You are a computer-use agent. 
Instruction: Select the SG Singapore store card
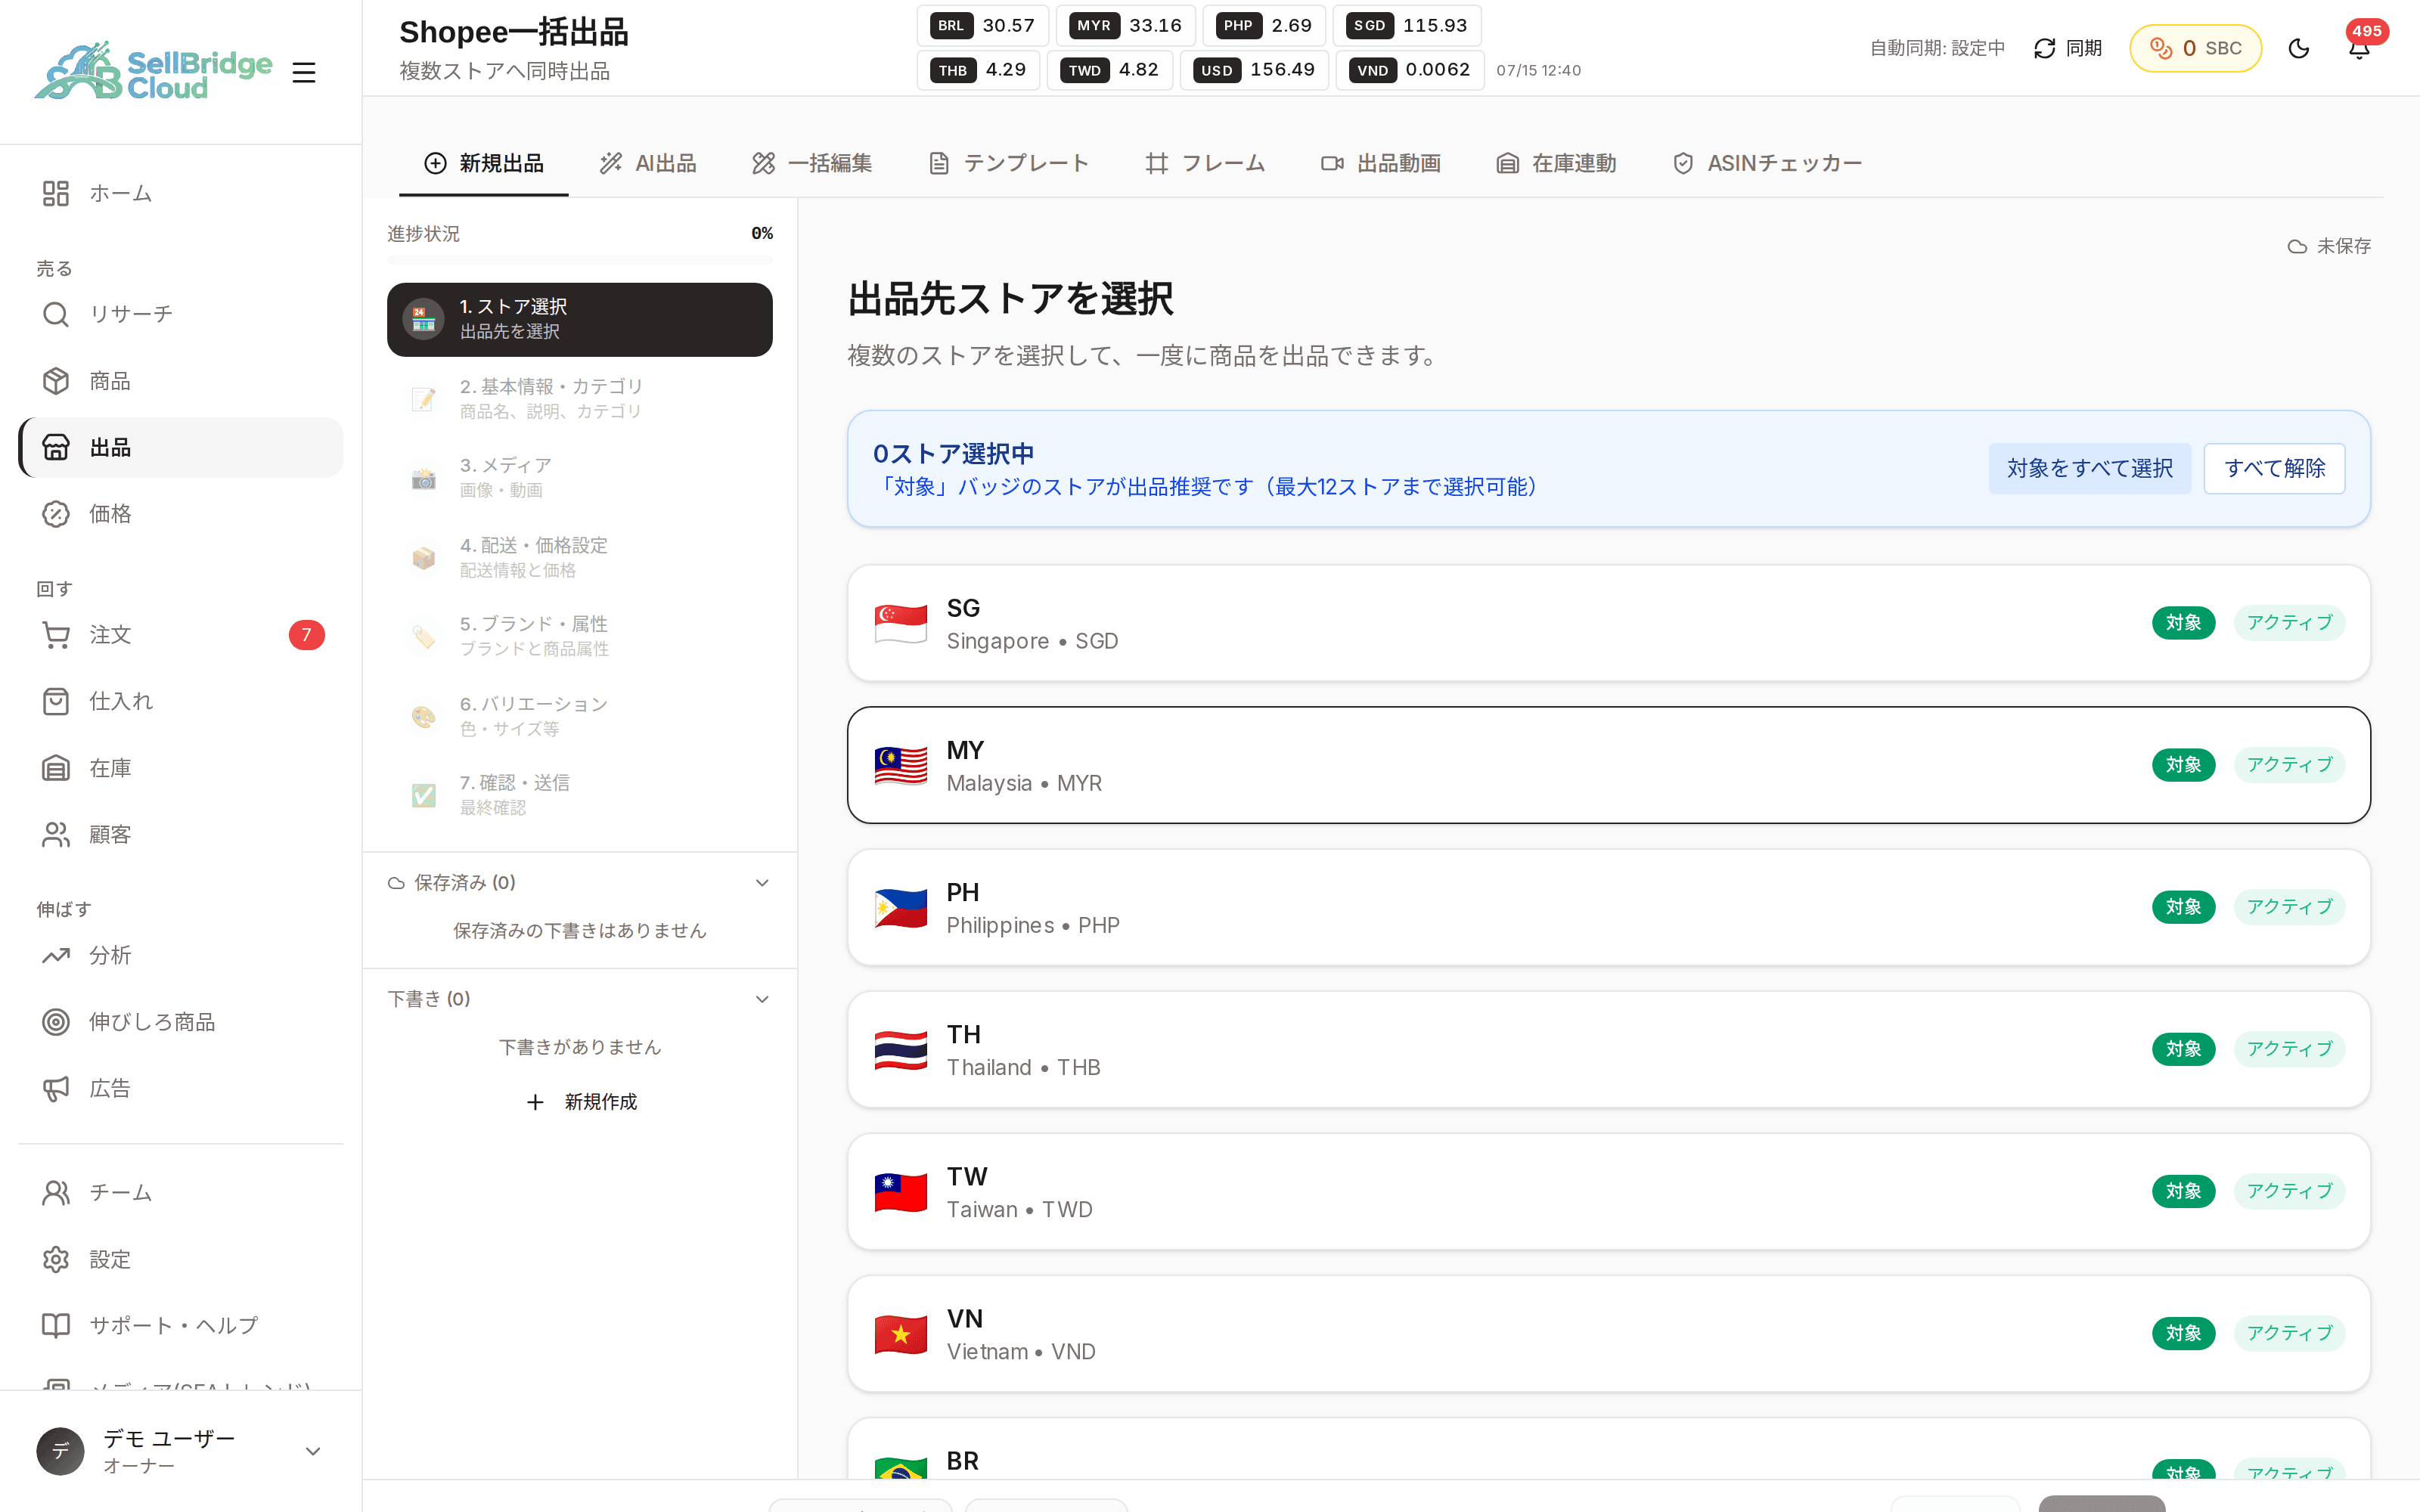tap(1608, 623)
